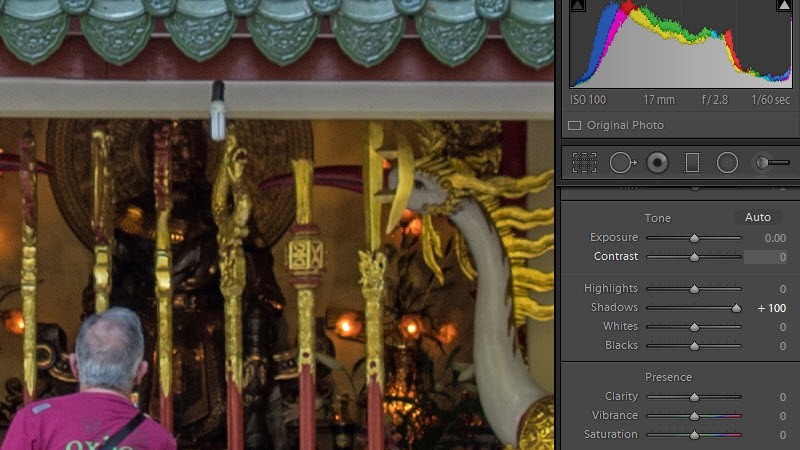Click the f/2.8 aperture readout

(x=714, y=100)
